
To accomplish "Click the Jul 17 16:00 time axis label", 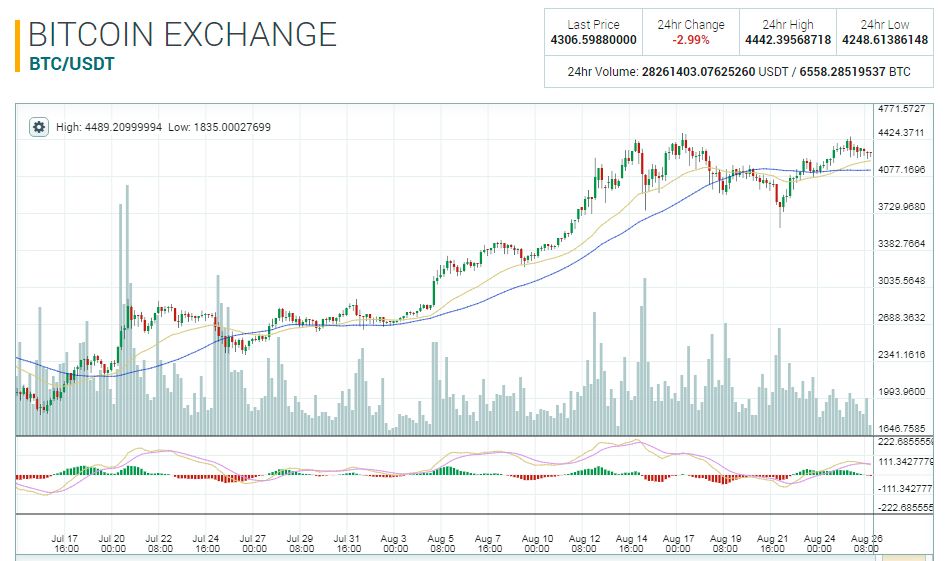I will 66,543.
